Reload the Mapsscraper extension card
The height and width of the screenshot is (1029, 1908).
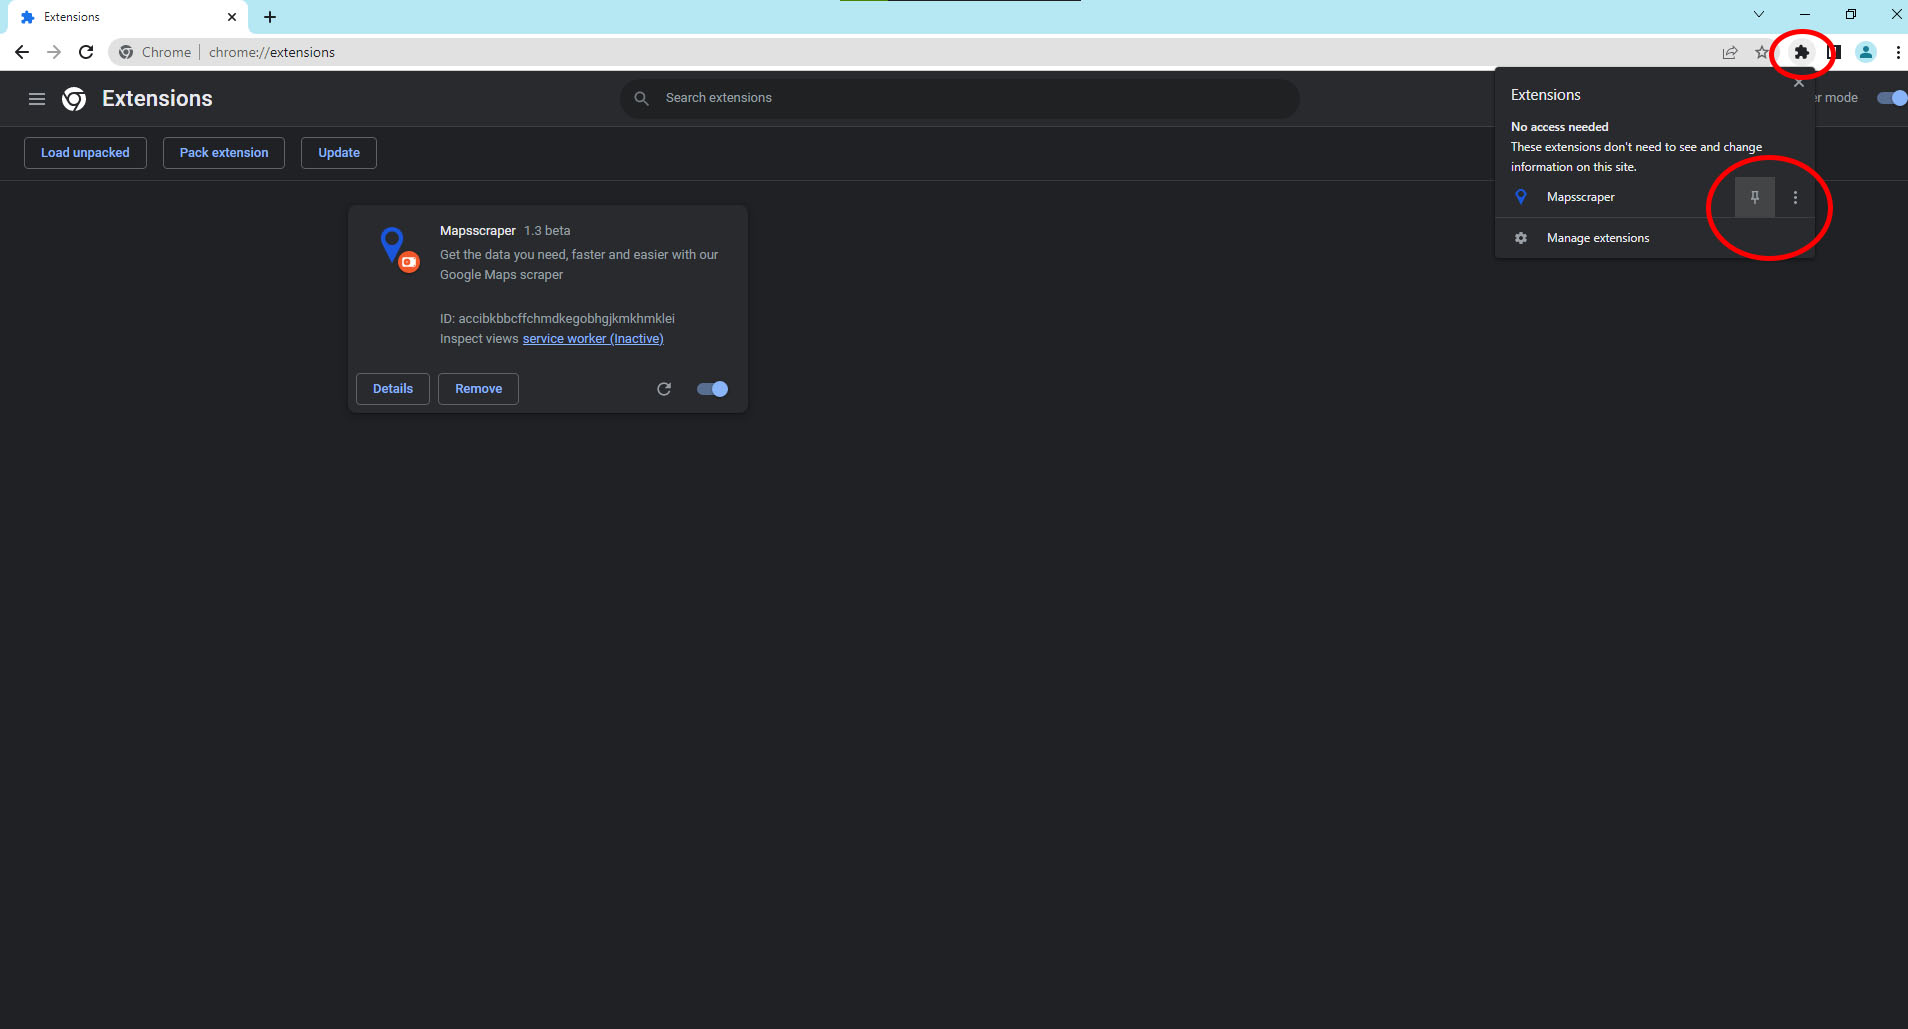664,389
